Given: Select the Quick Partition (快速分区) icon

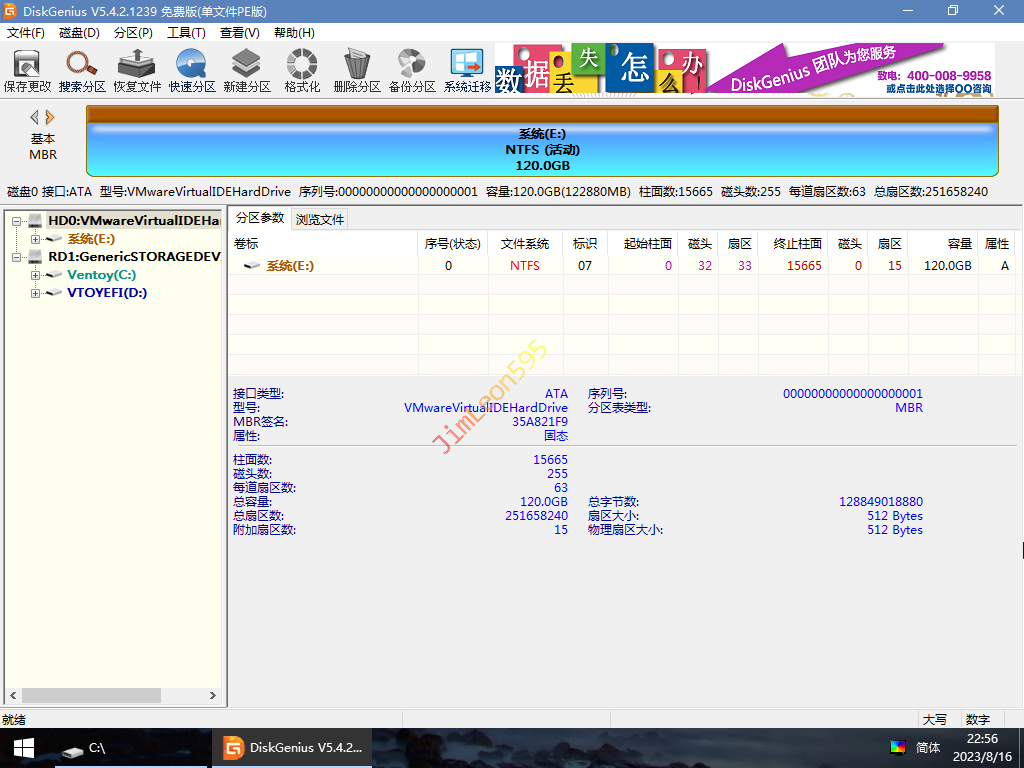Looking at the screenshot, I should coord(192,70).
